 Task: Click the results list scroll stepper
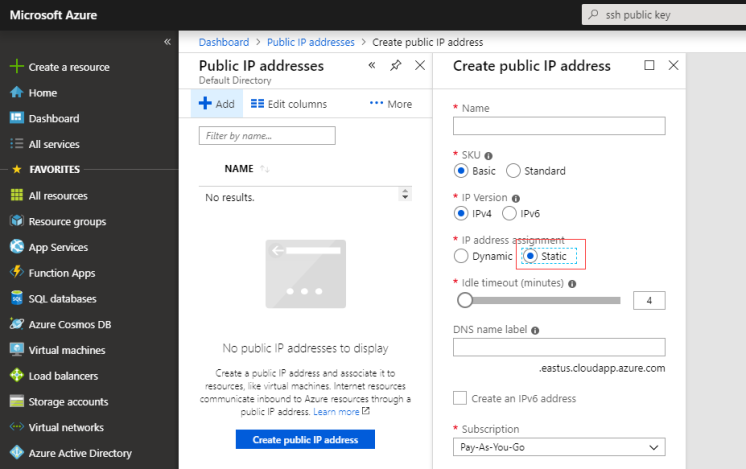[405, 194]
